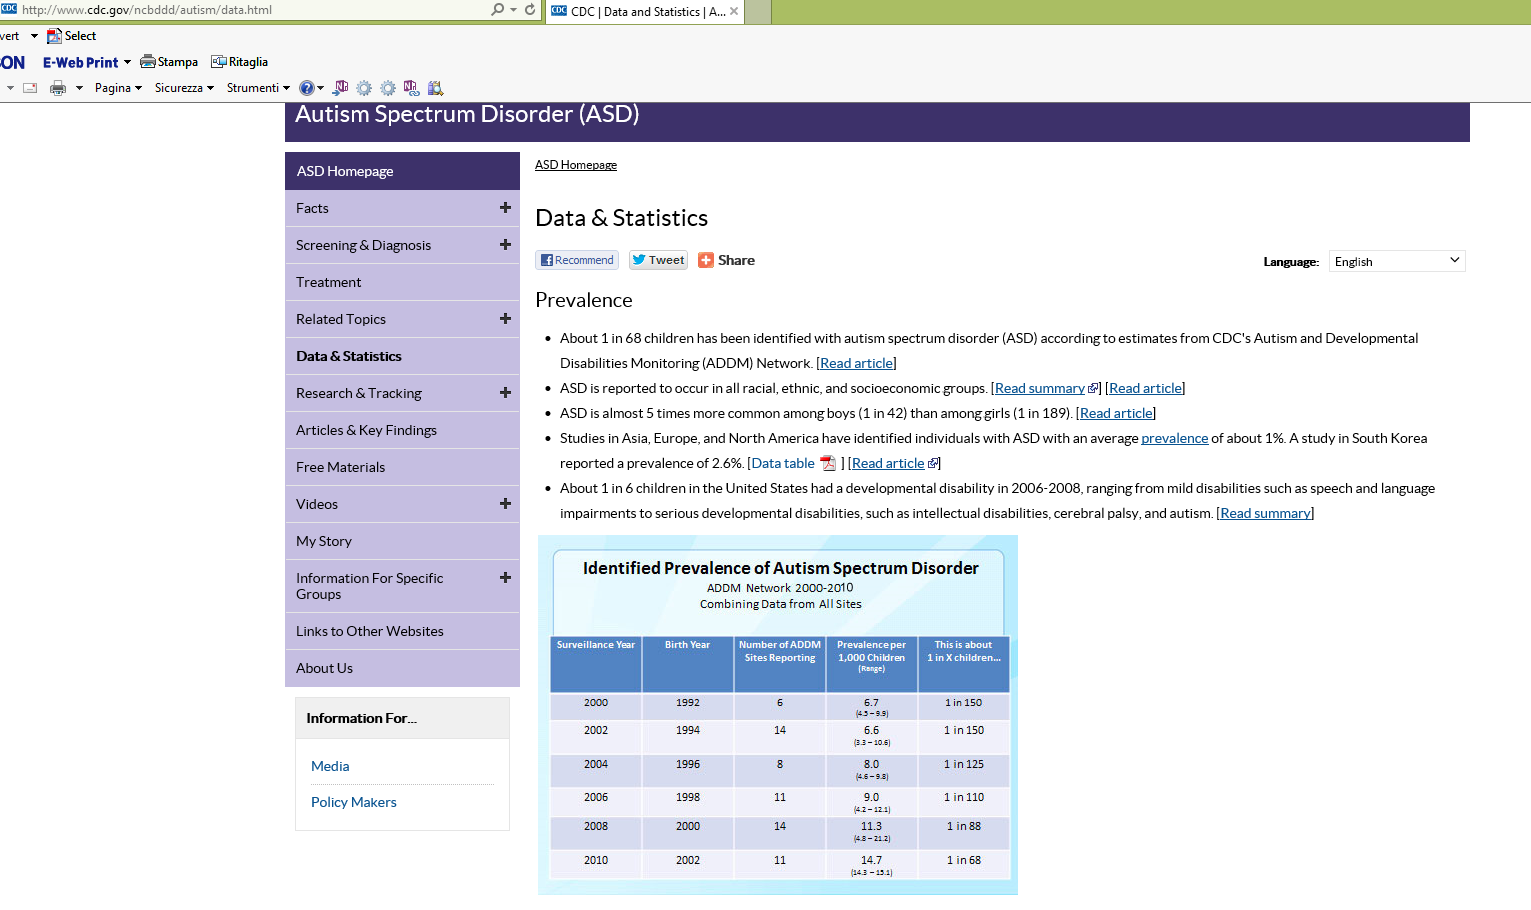The width and height of the screenshot is (1531, 910).
Task: Click the Ritaglia clip button
Action: click(239, 62)
